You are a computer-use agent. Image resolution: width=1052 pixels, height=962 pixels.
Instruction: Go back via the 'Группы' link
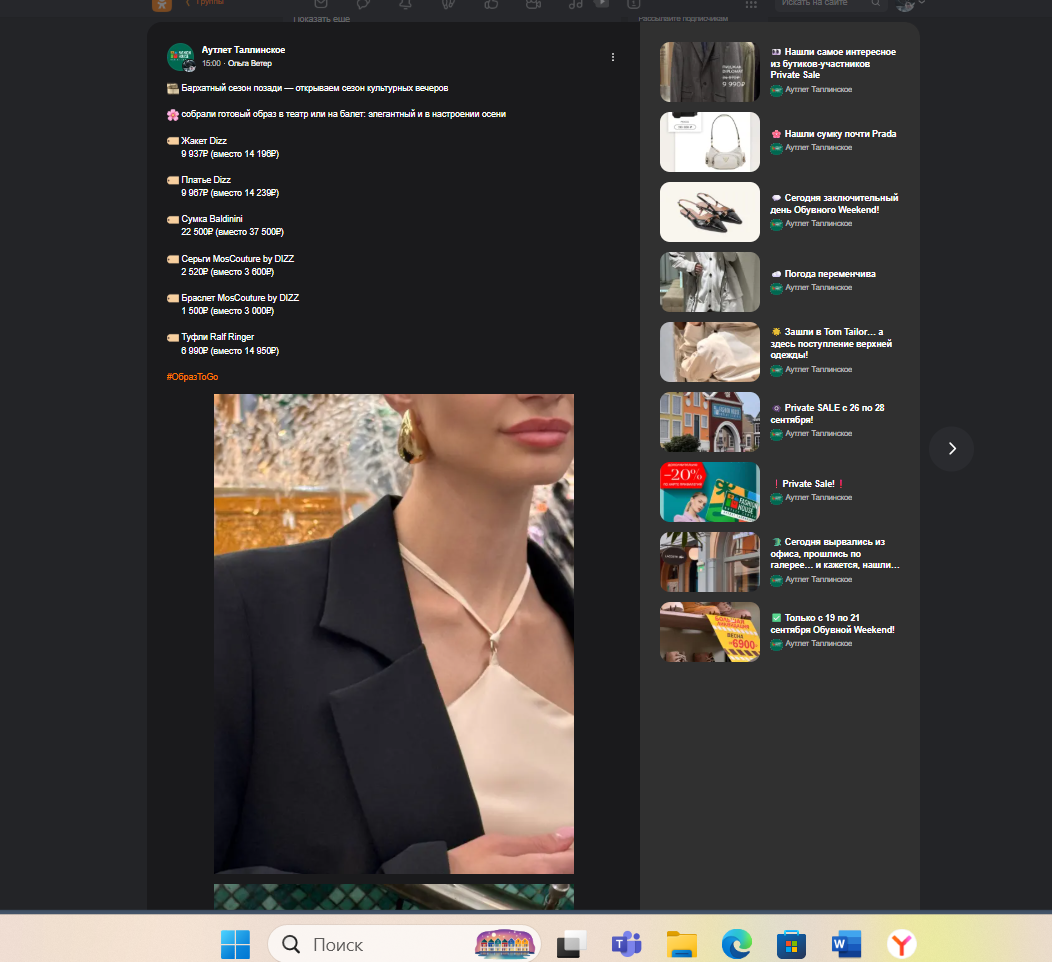205,3
